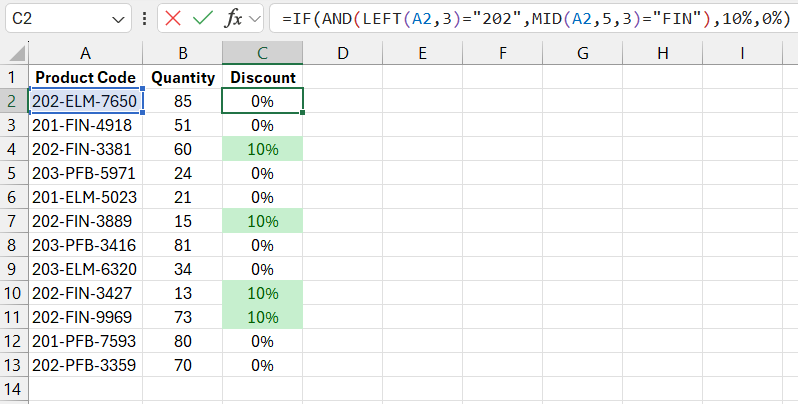This screenshot has height=404, width=798.
Task: Click the Quantity header cell
Action: click(x=183, y=77)
